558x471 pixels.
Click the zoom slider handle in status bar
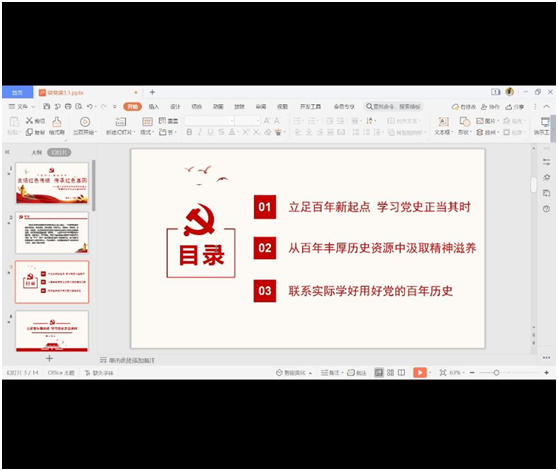tap(496, 372)
